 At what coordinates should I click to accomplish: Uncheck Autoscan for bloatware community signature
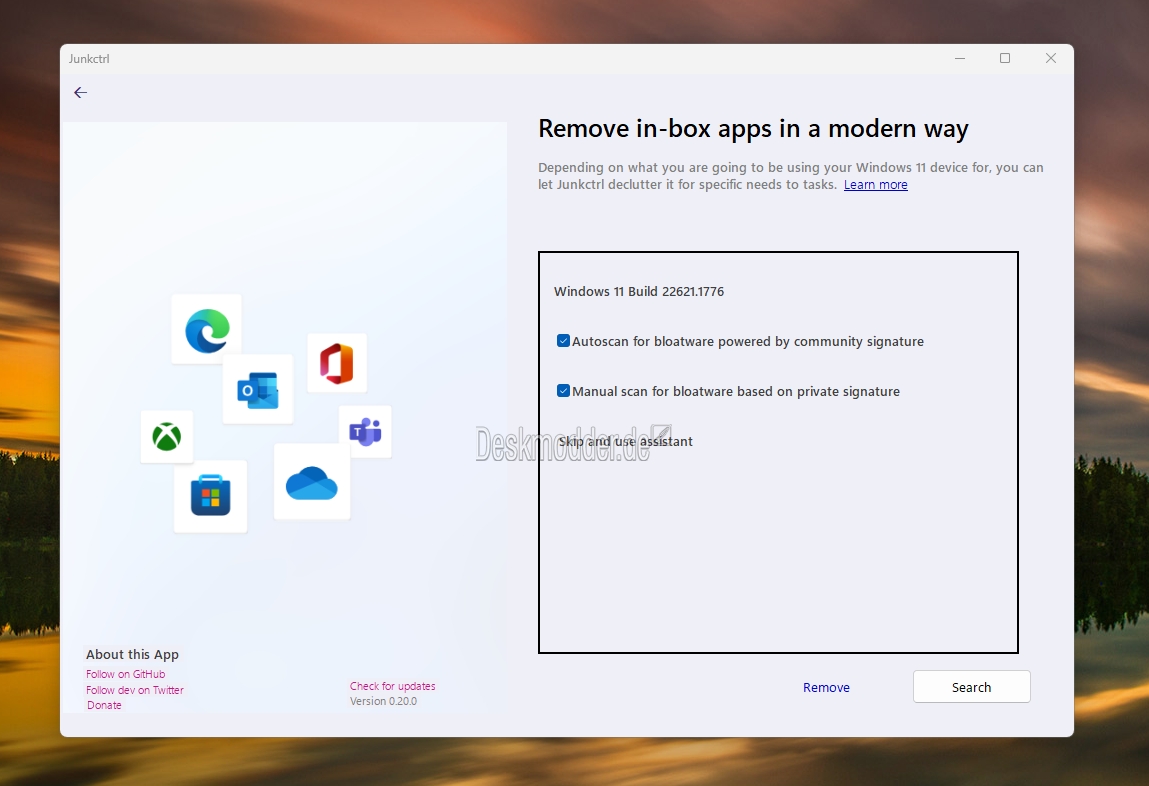point(564,341)
